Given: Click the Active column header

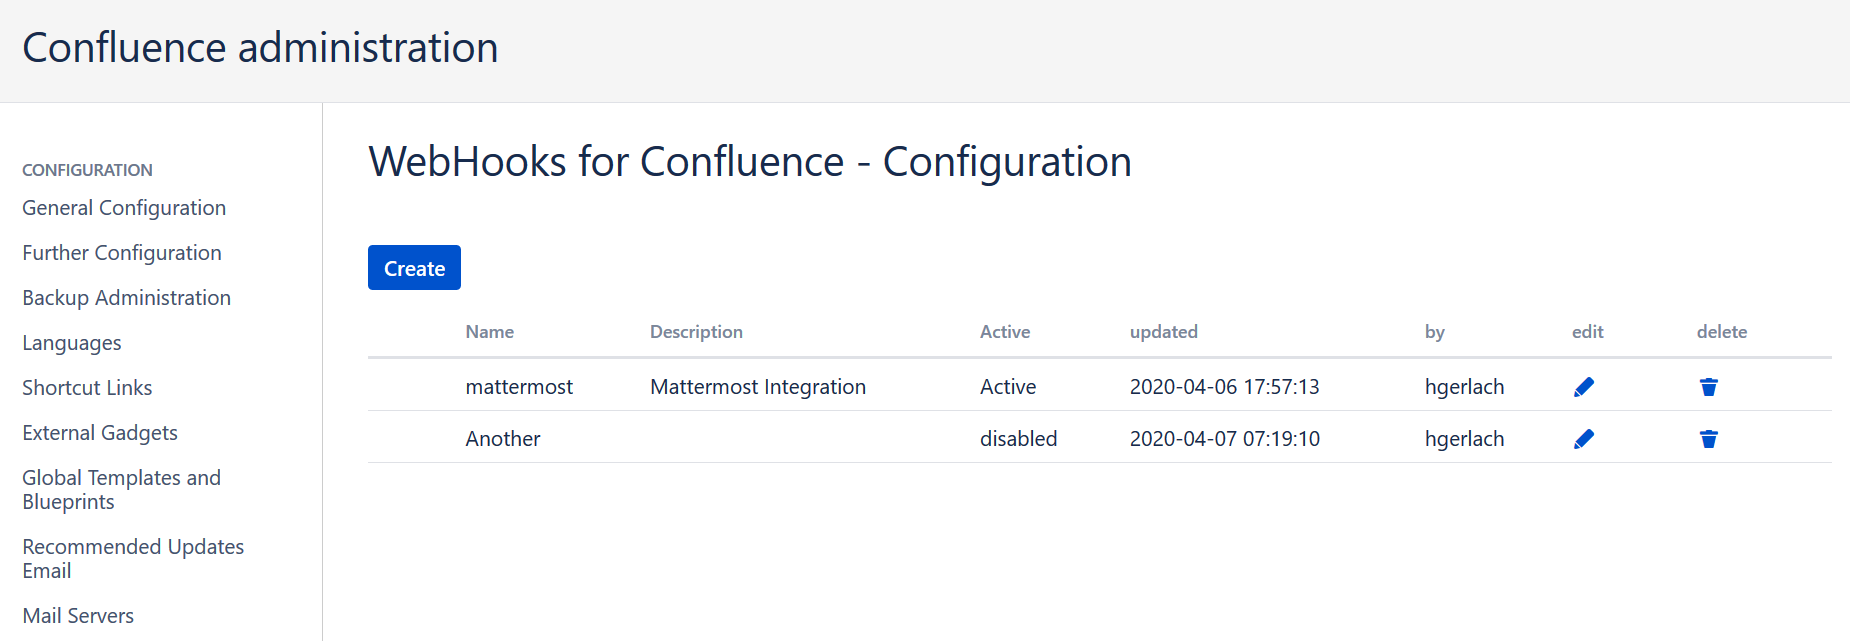Looking at the screenshot, I should click(1004, 332).
